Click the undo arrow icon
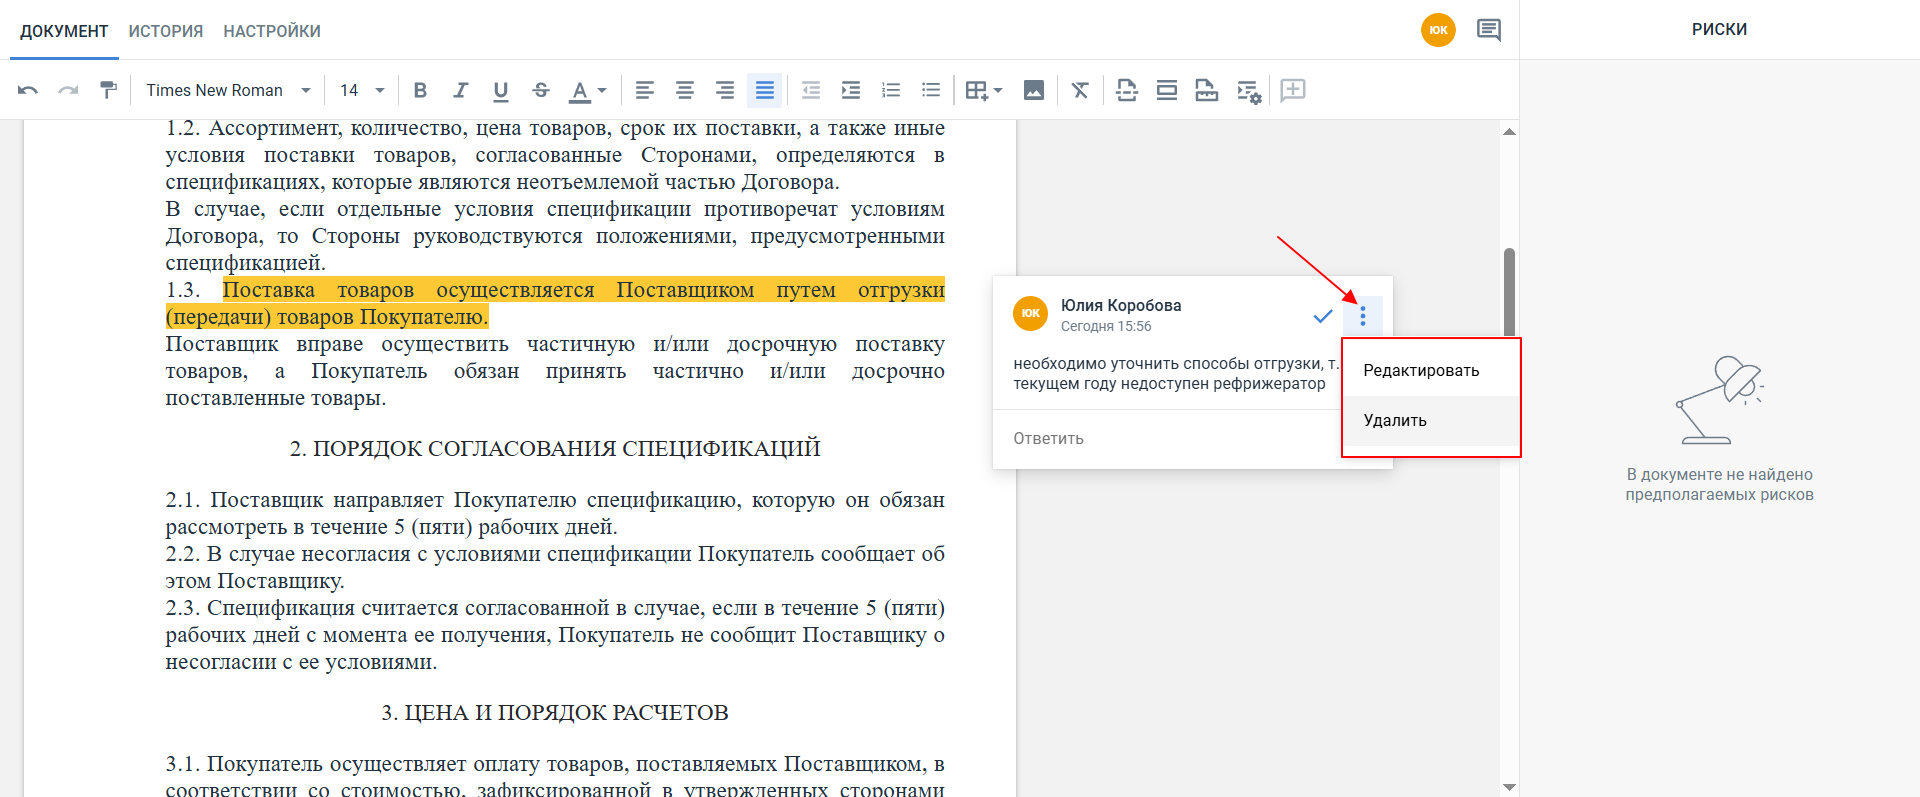Viewport: 1920px width, 797px height. click(28, 90)
